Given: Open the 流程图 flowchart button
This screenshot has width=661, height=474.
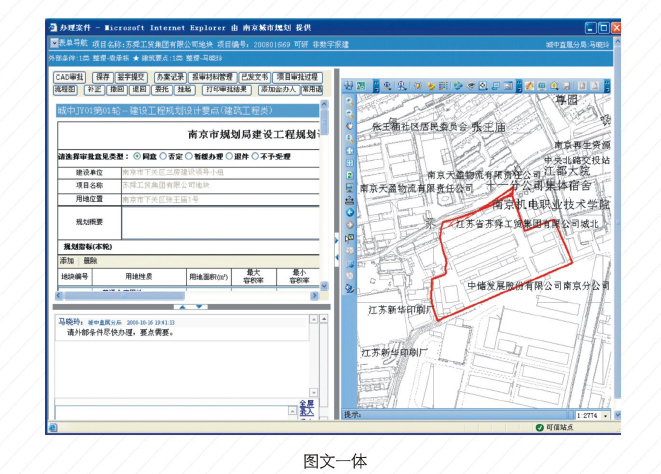Looking at the screenshot, I should point(65,89).
